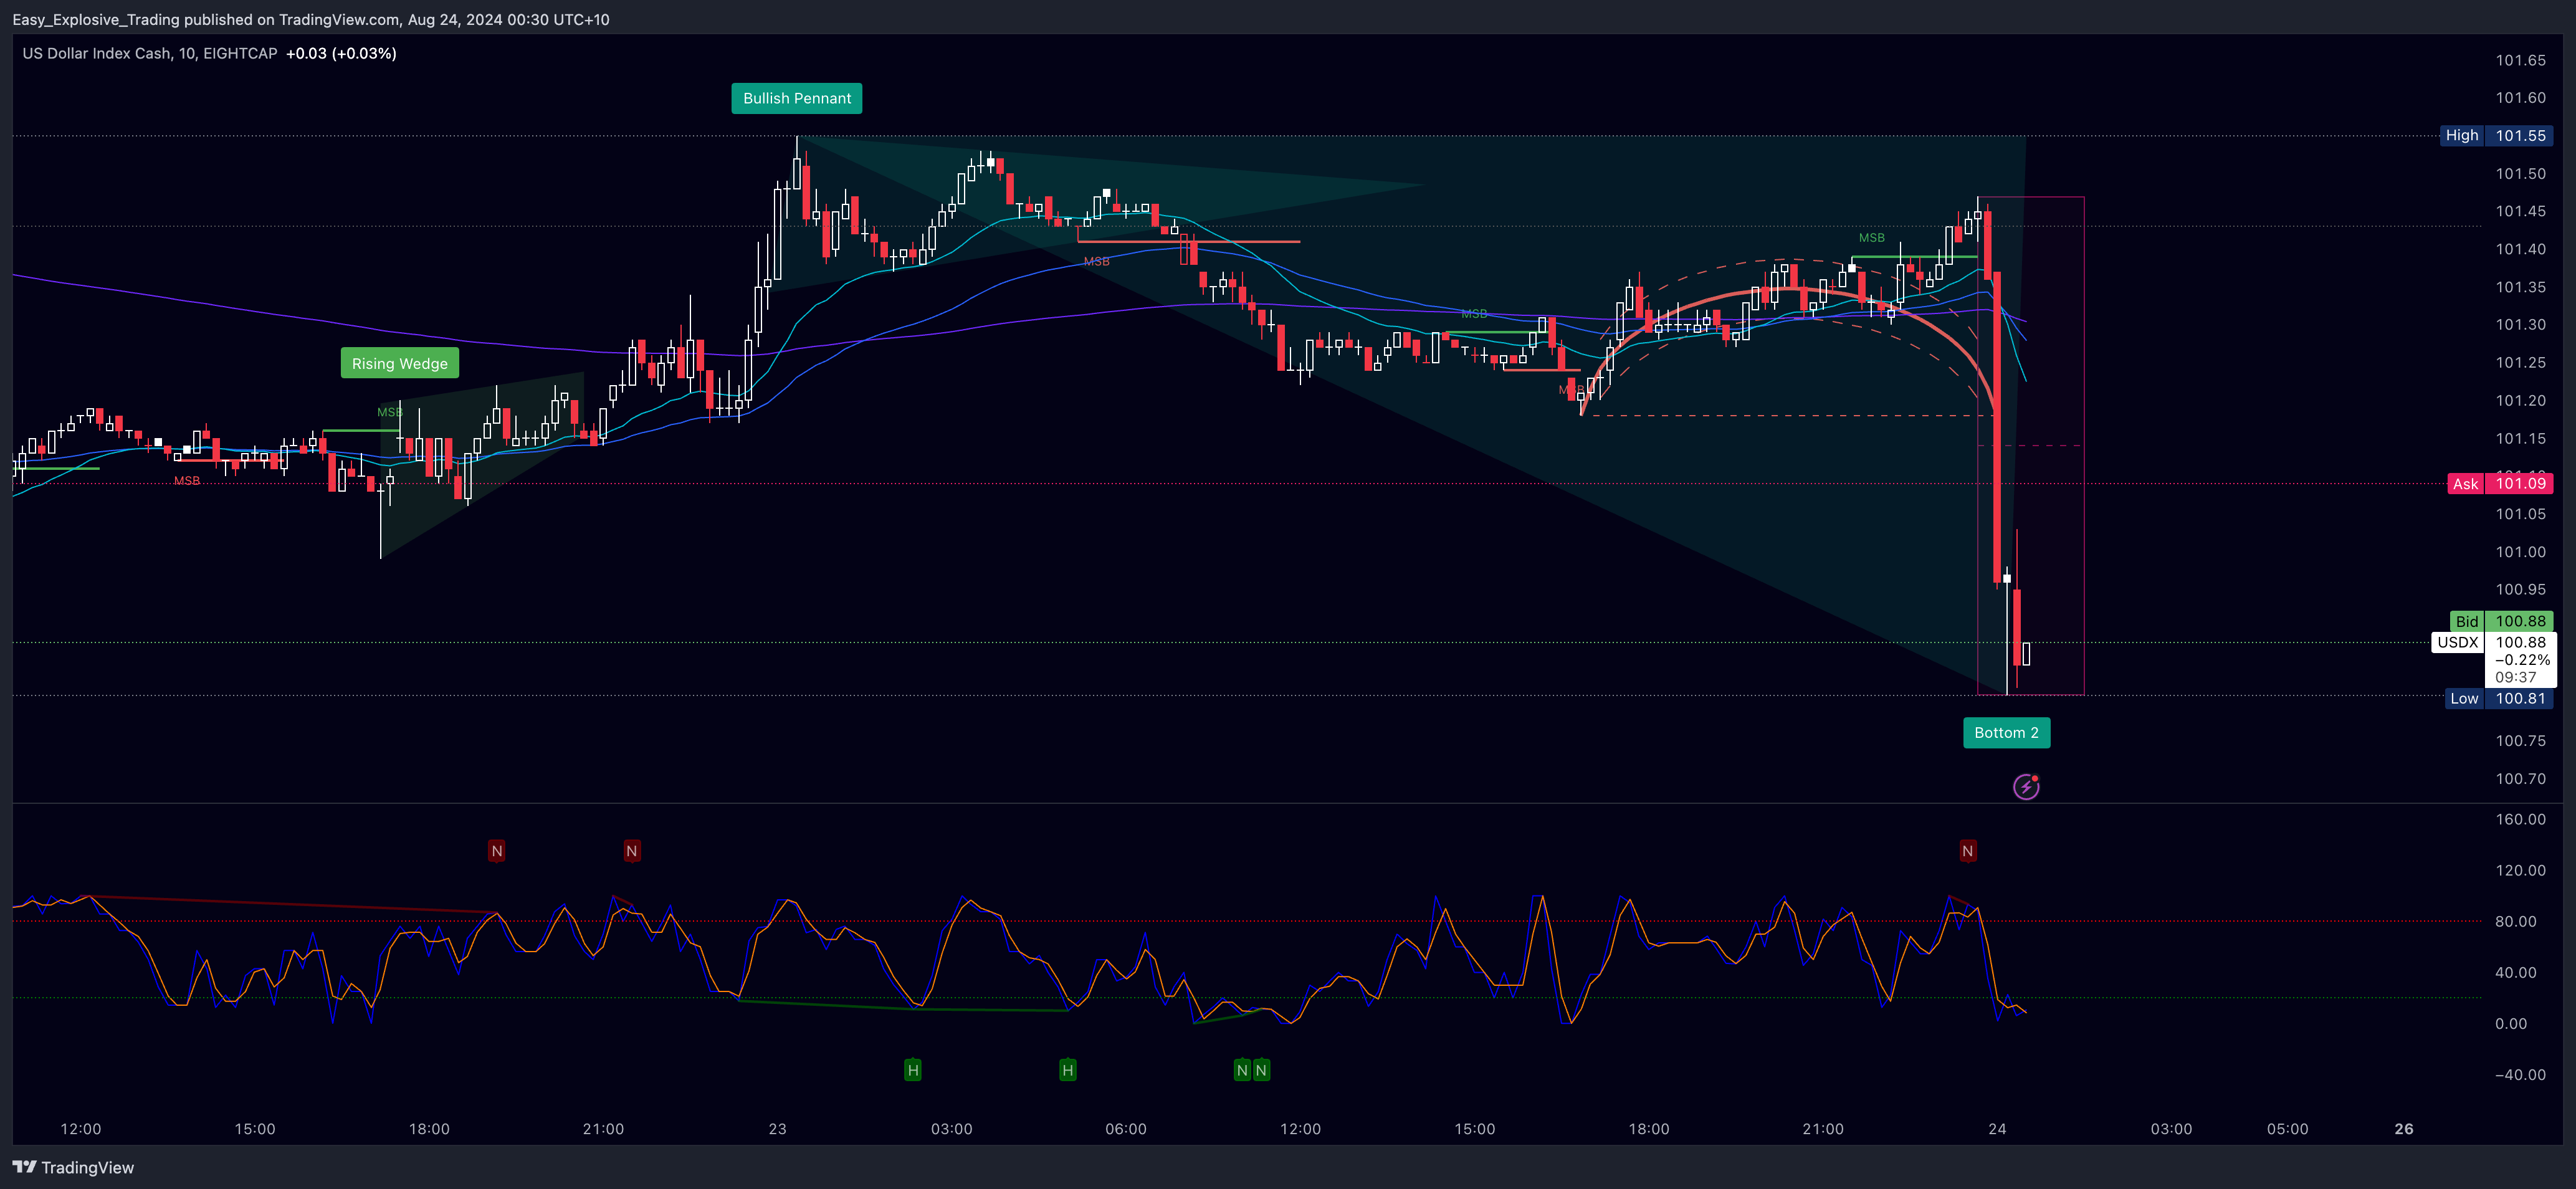Select the Bullish Pennant pattern label
The height and width of the screenshot is (1189, 2576).
pos(797,98)
